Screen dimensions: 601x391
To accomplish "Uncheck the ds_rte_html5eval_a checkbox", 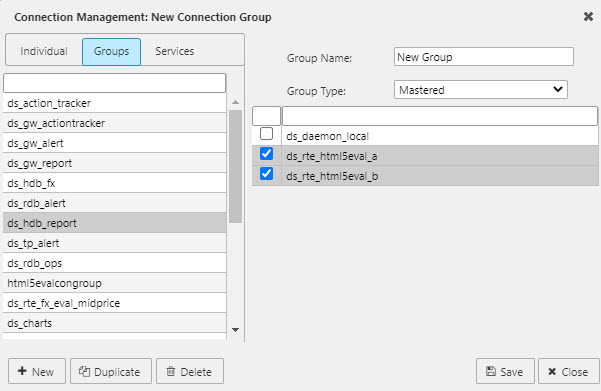I will 266,154.
